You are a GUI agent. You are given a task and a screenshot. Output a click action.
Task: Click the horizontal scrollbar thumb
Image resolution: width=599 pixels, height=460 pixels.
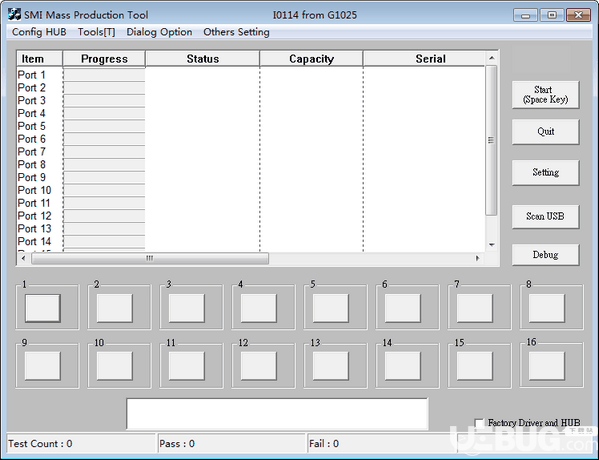point(150,258)
